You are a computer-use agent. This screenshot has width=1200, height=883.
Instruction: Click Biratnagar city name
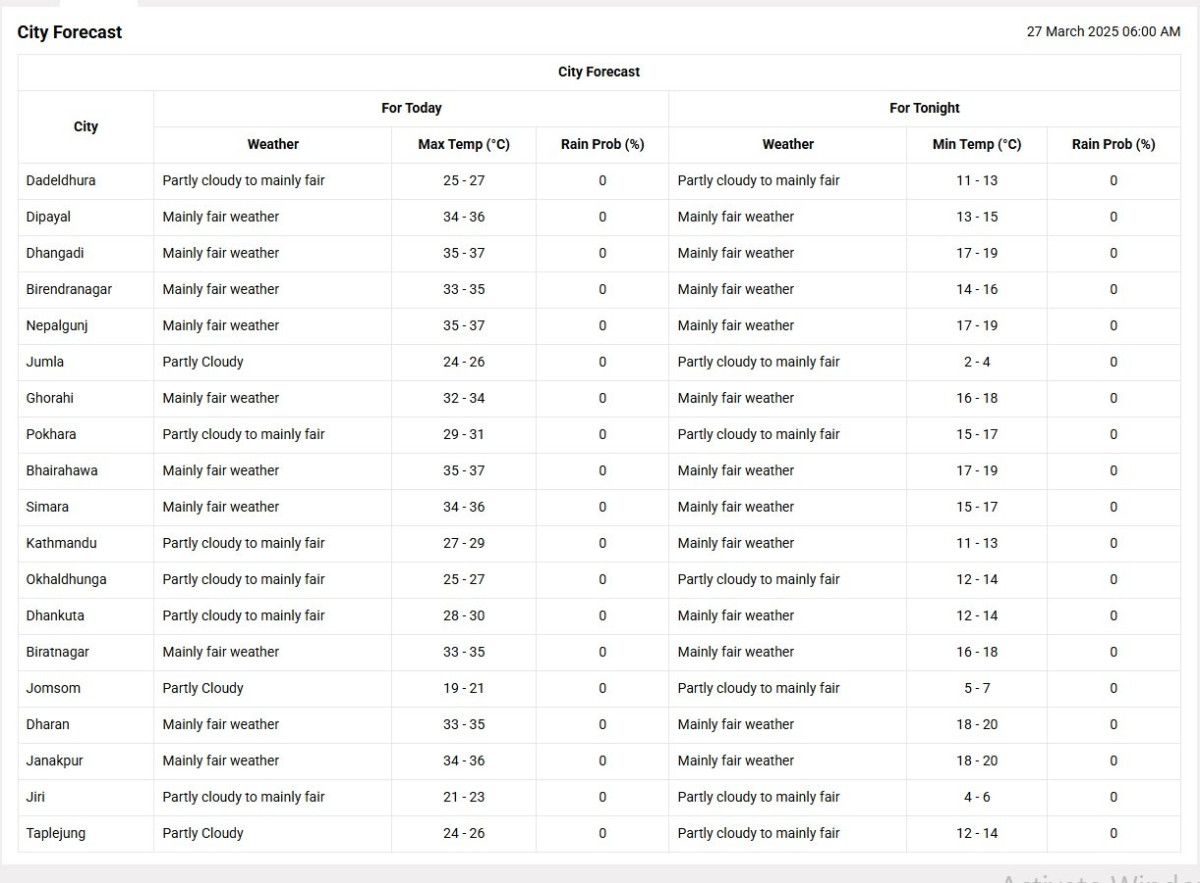pyautogui.click(x=58, y=652)
